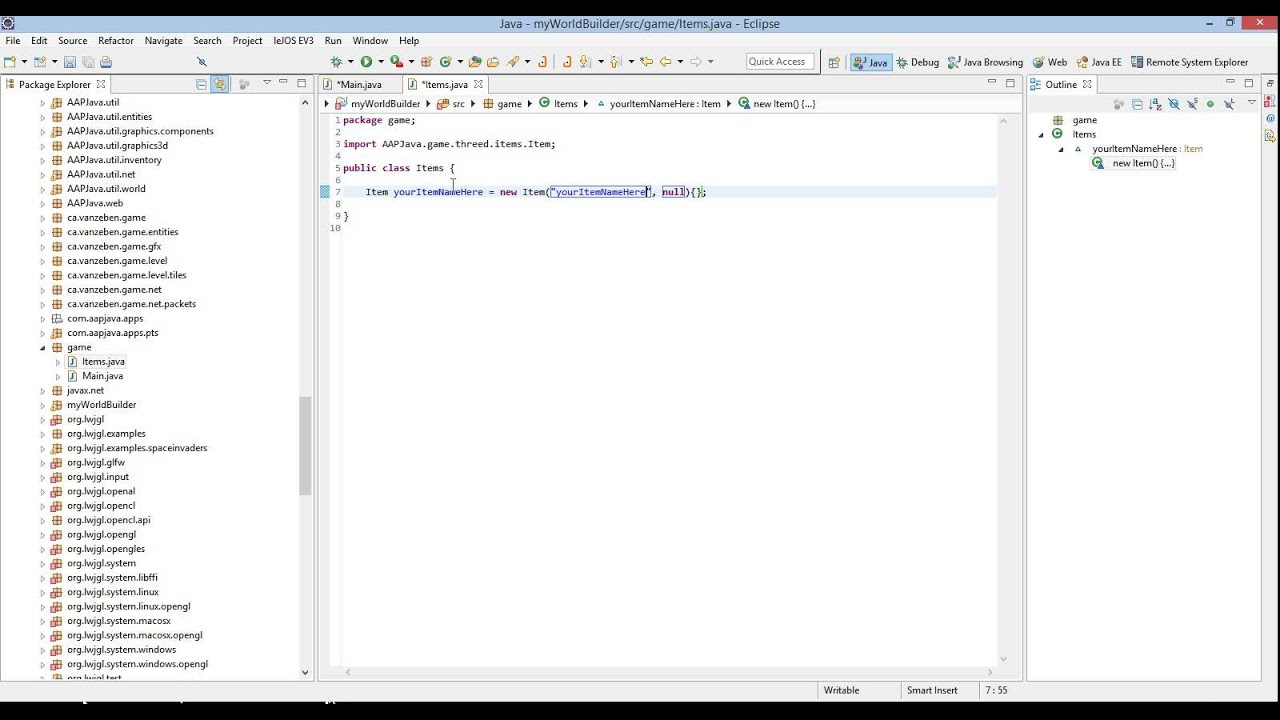Click the package icon beside game in Outline
This screenshot has height=720, width=1280.
click(x=1057, y=120)
